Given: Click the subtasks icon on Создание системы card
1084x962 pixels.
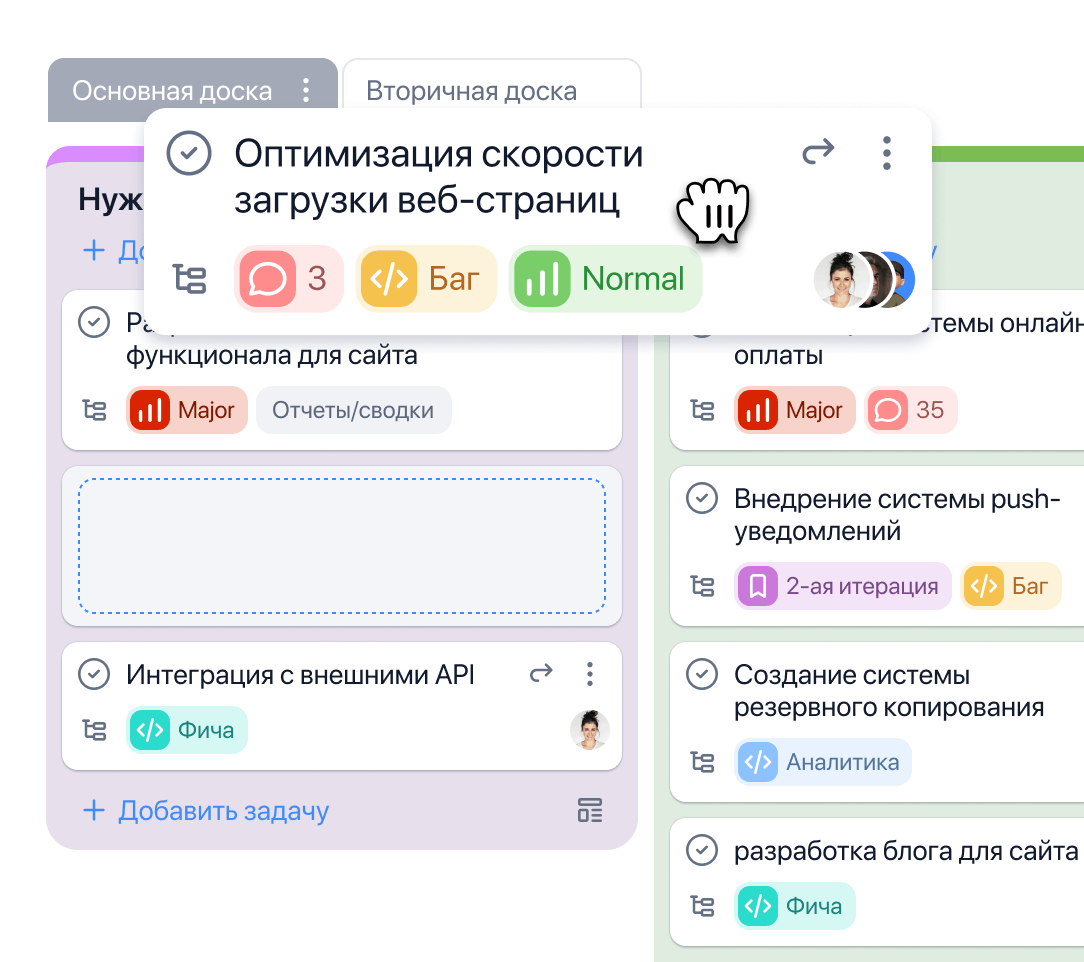Looking at the screenshot, I should pyautogui.click(x=703, y=761).
